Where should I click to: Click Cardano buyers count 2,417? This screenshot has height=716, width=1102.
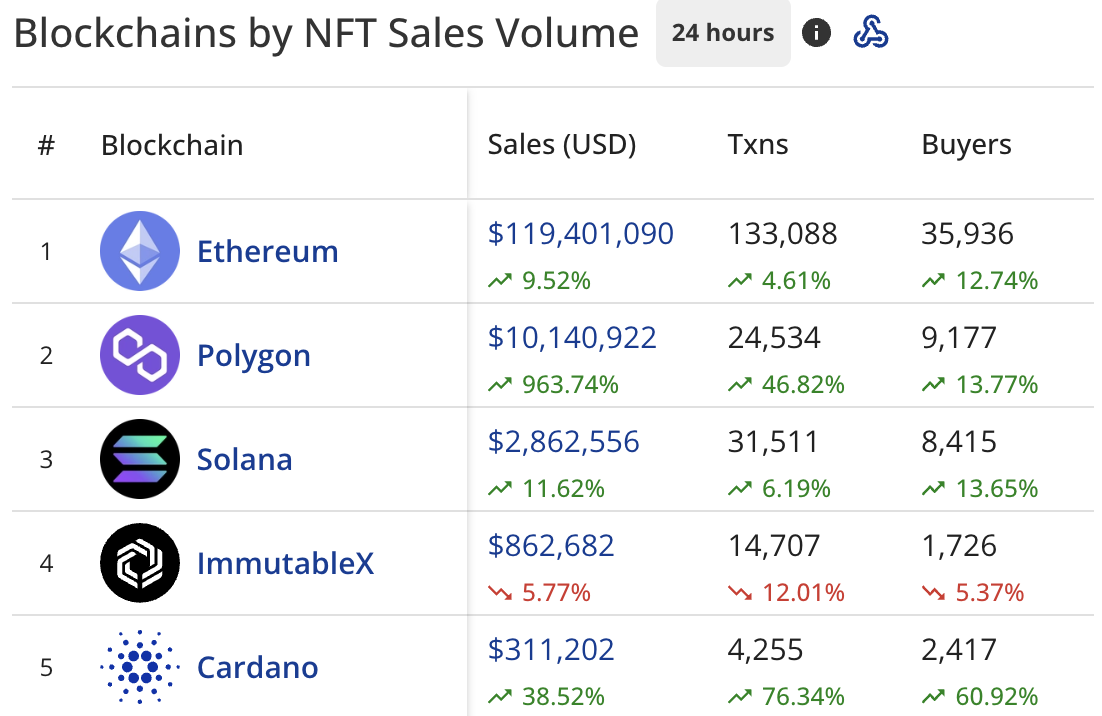click(x=959, y=650)
